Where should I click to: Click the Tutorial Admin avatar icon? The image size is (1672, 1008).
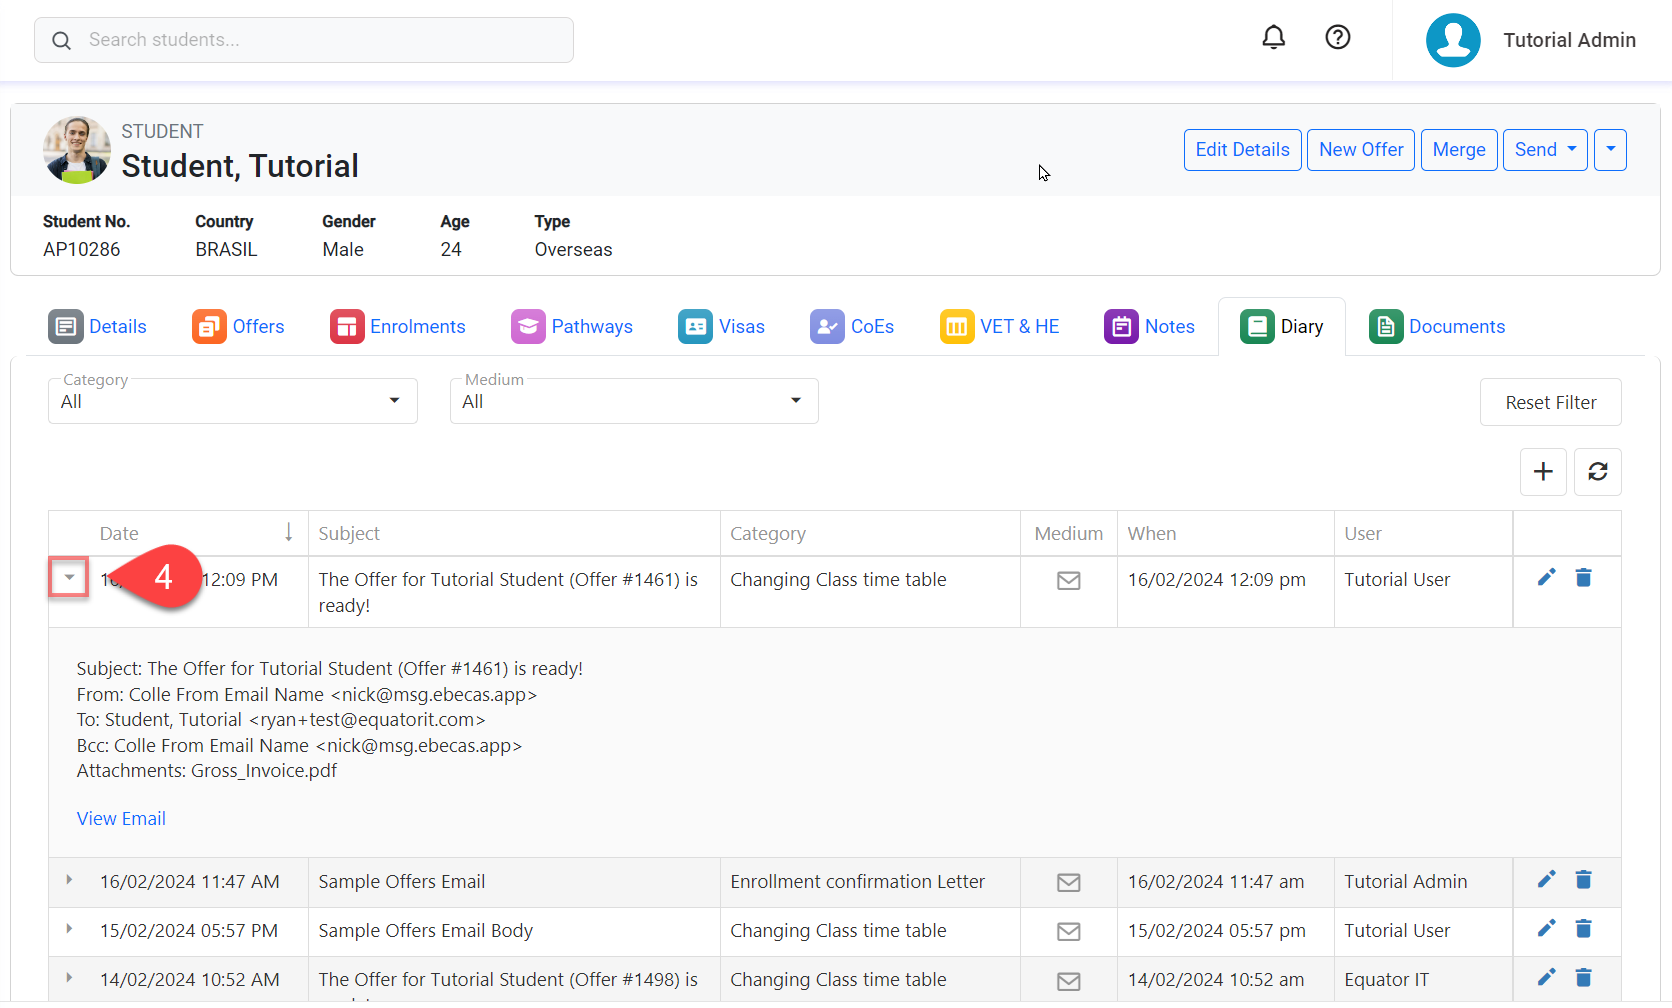tap(1452, 40)
